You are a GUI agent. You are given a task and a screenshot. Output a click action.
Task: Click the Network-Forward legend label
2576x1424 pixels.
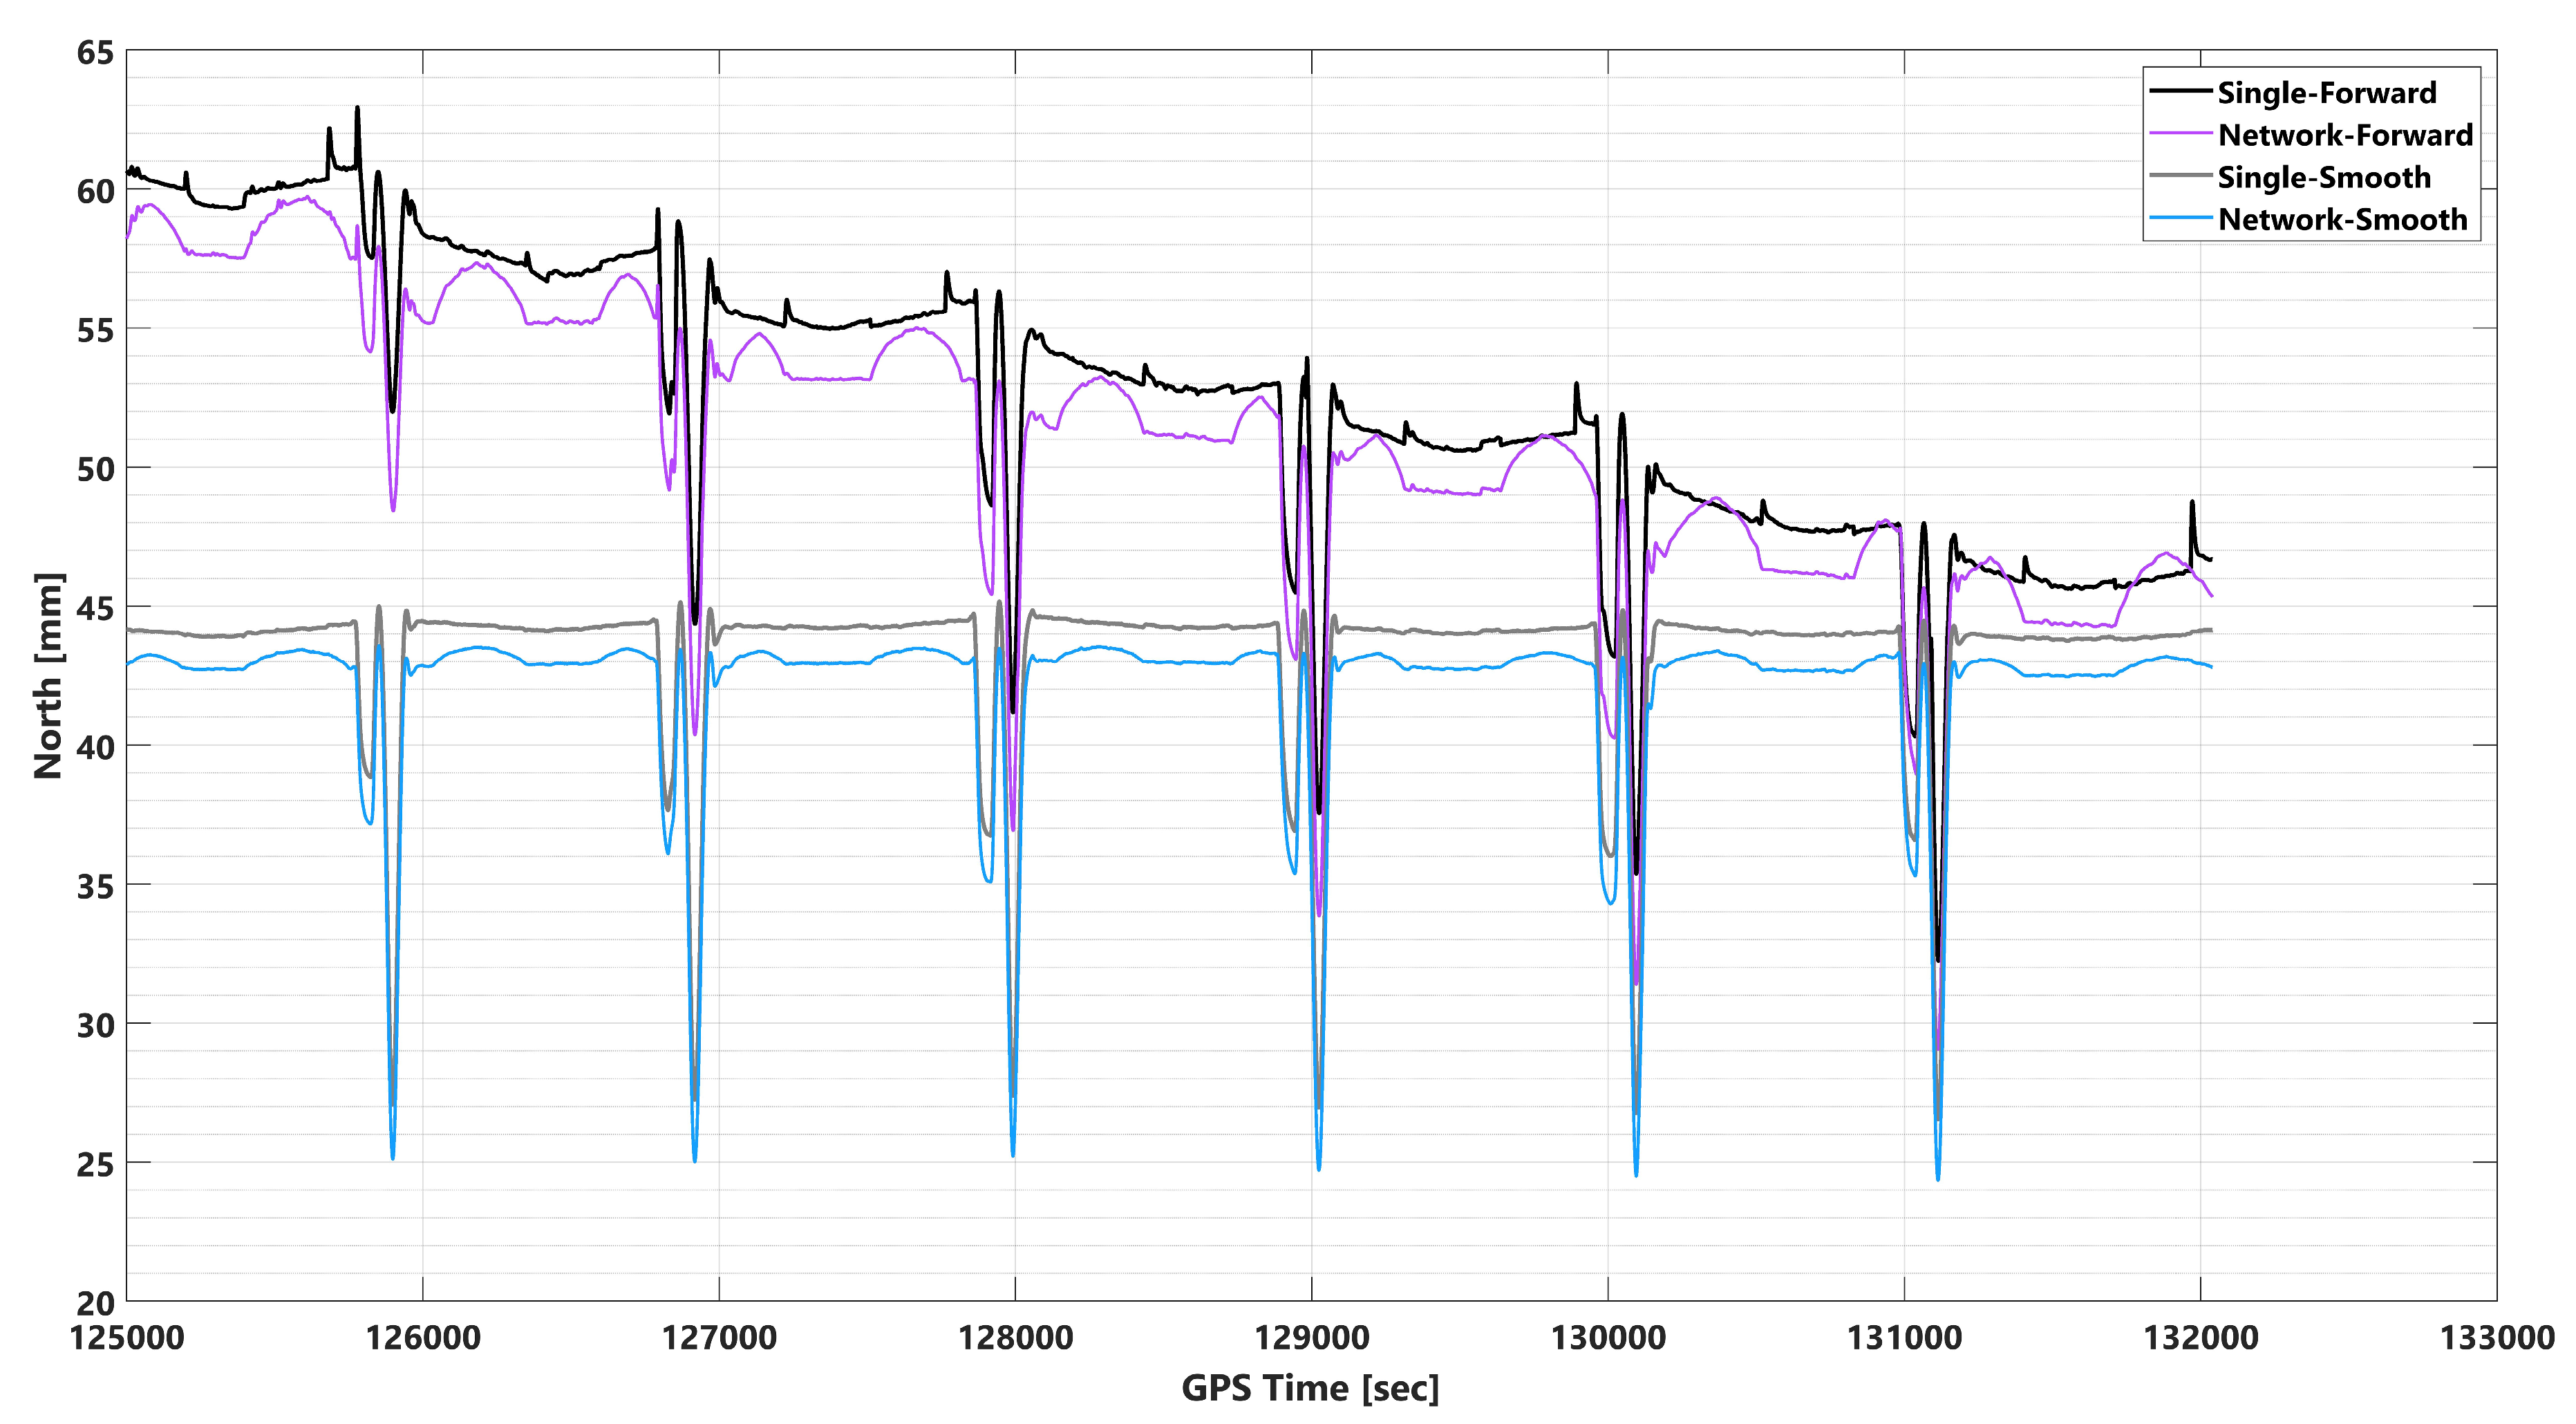[x=2345, y=135]
